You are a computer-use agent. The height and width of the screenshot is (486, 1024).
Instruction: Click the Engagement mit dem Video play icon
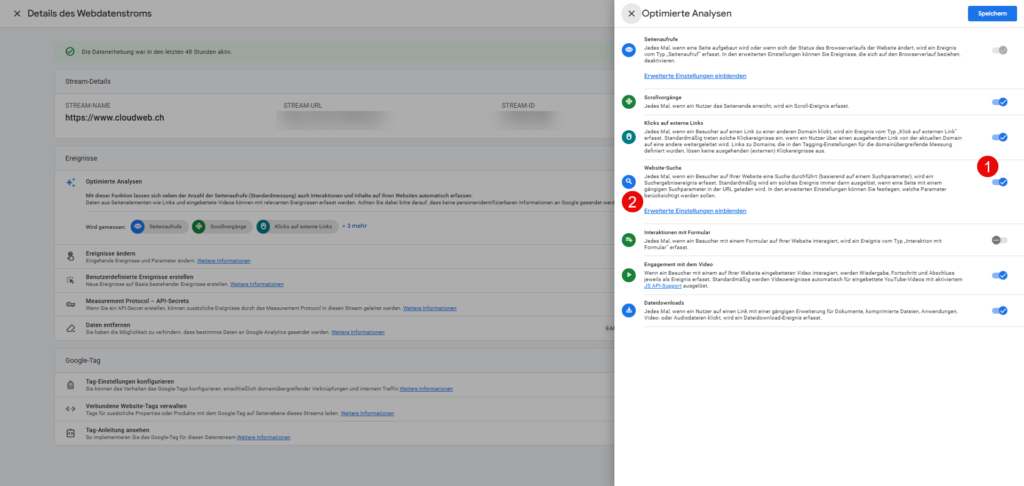[x=628, y=275]
